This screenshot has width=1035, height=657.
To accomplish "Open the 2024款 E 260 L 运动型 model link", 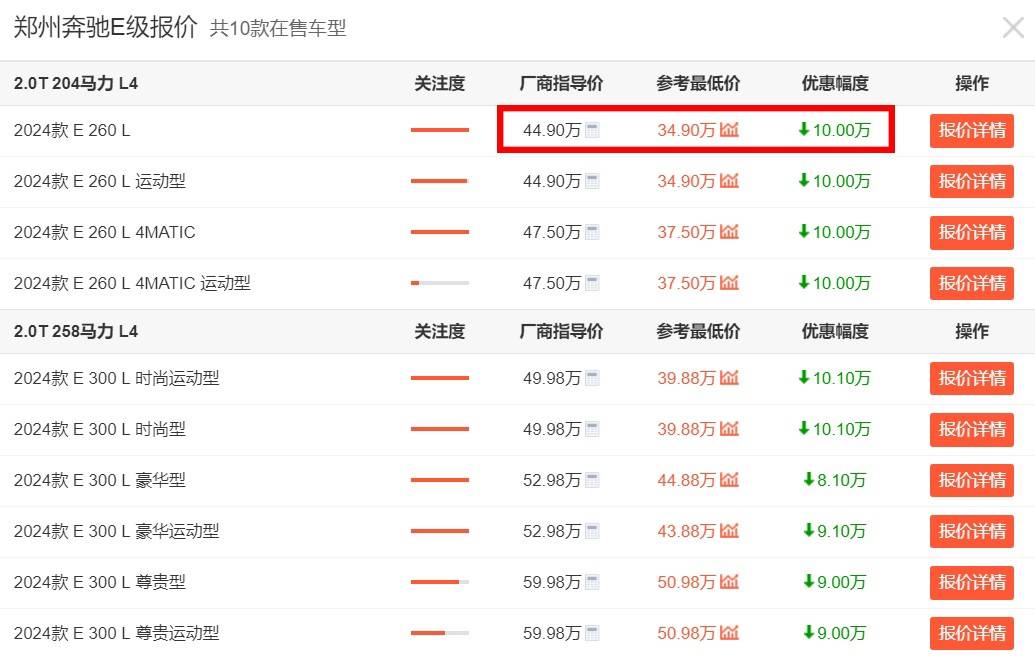I will (x=99, y=181).
